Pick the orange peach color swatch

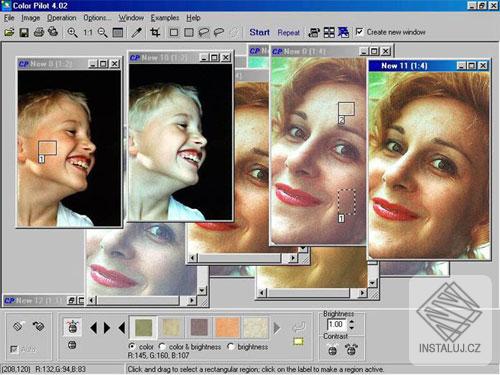coord(227,327)
